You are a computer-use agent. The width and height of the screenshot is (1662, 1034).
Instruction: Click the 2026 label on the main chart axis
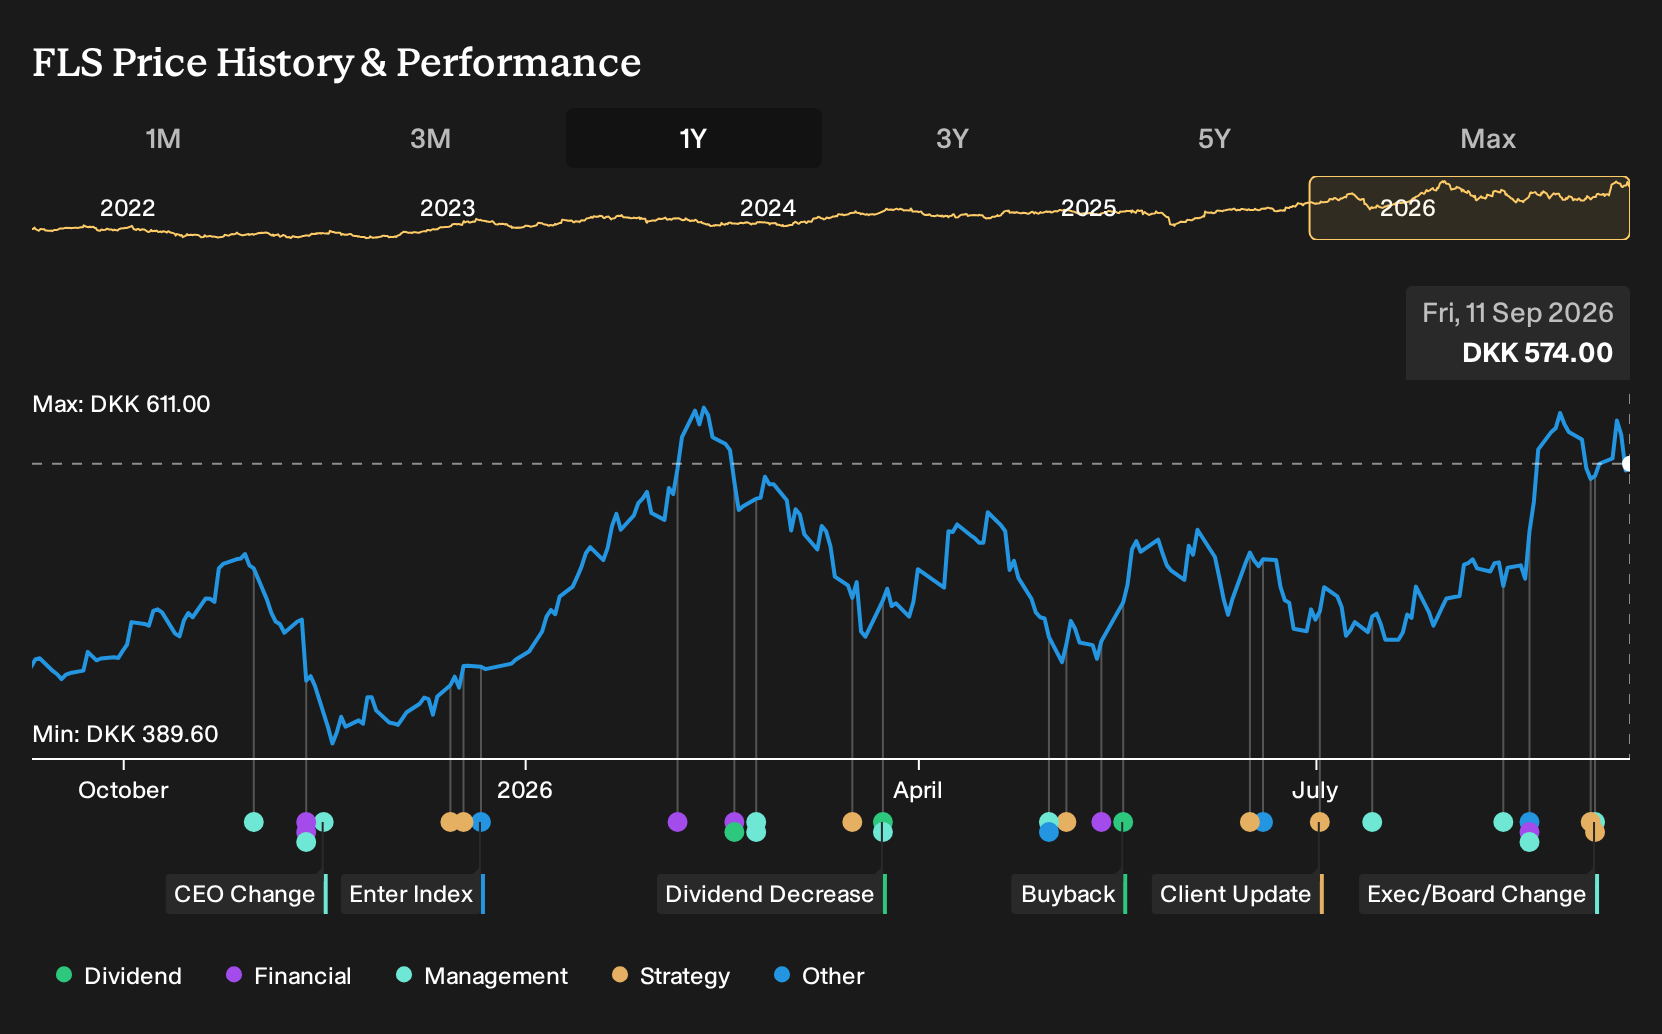pos(525,790)
